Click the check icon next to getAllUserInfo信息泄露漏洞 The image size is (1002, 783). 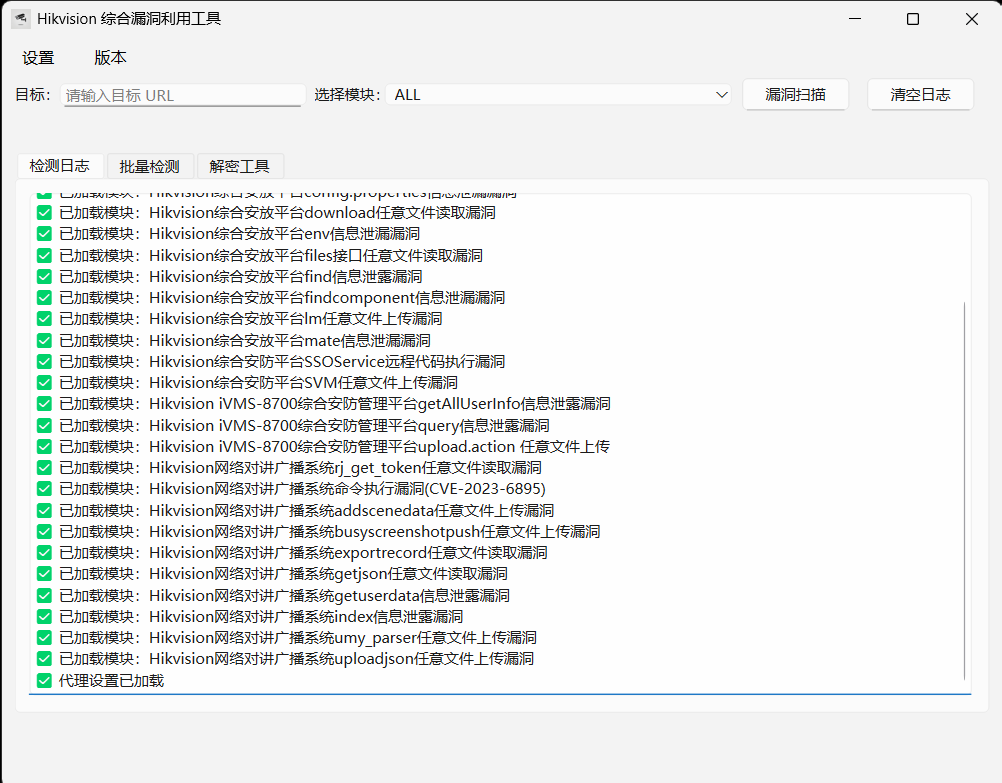point(43,403)
